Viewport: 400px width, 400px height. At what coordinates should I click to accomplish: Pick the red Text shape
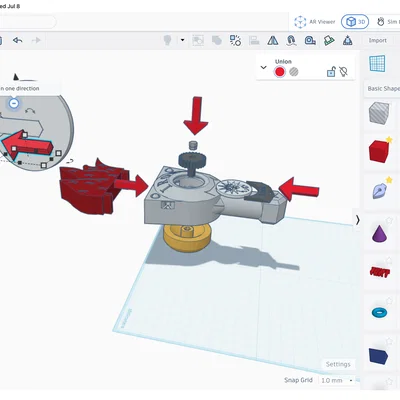[379, 272]
